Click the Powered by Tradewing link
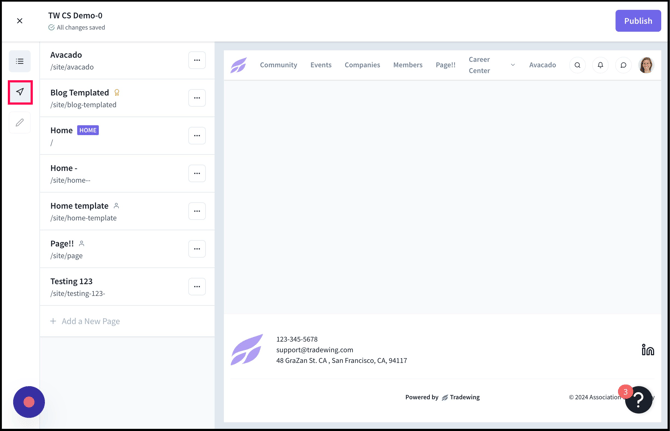Viewport: 670px width, 431px height. tap(442, 397)
